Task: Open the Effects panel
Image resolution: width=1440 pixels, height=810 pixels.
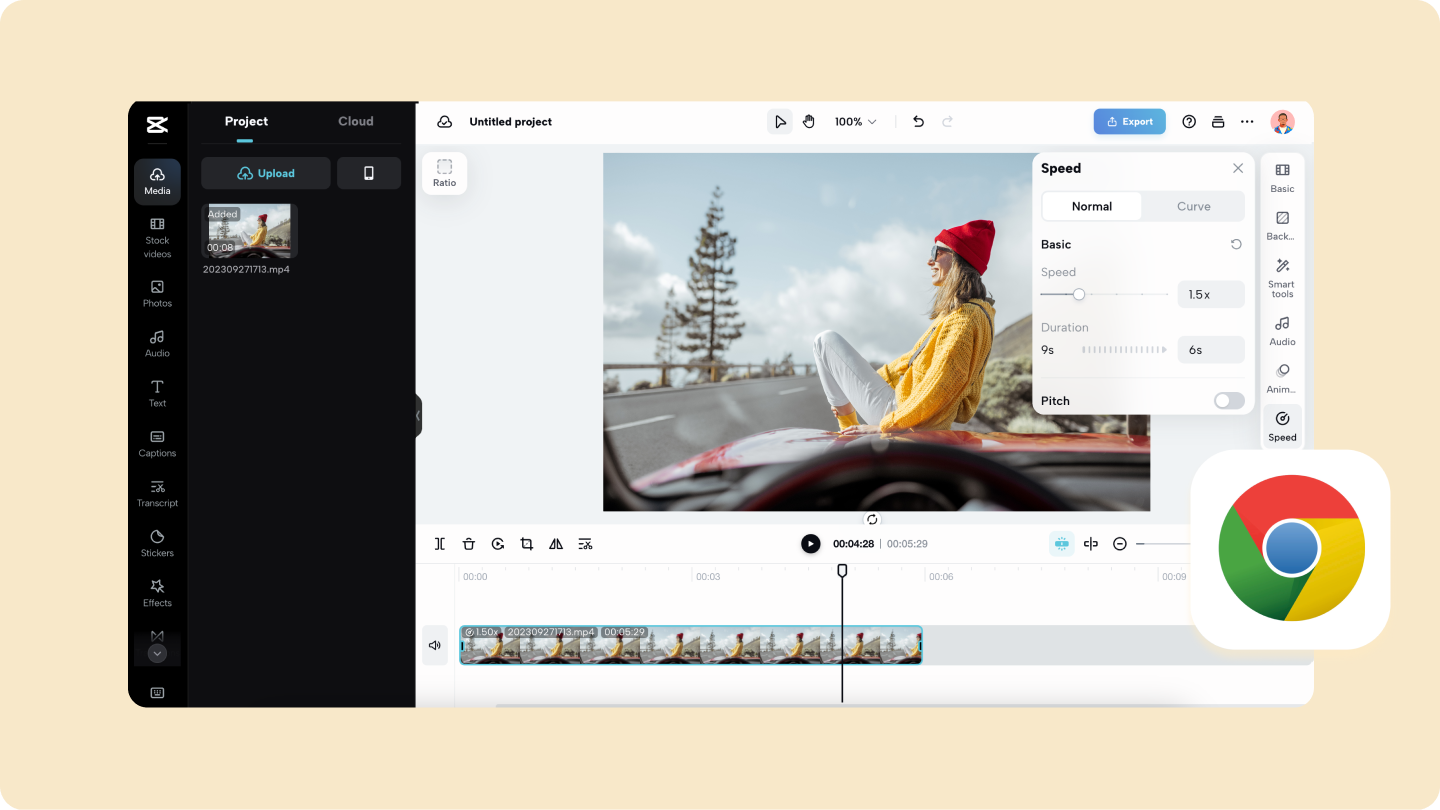Action: point(157,594)
